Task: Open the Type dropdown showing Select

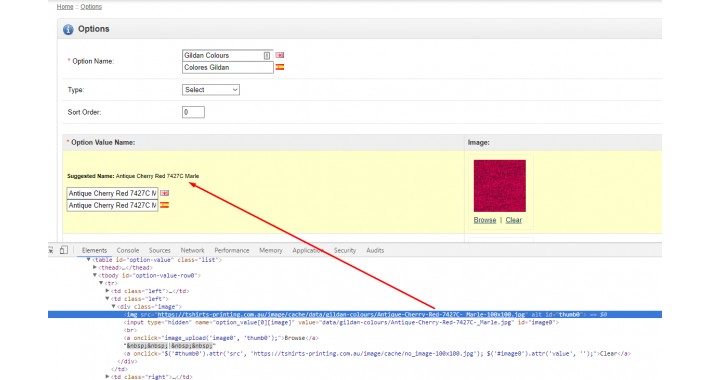Action: coord(211,90)
